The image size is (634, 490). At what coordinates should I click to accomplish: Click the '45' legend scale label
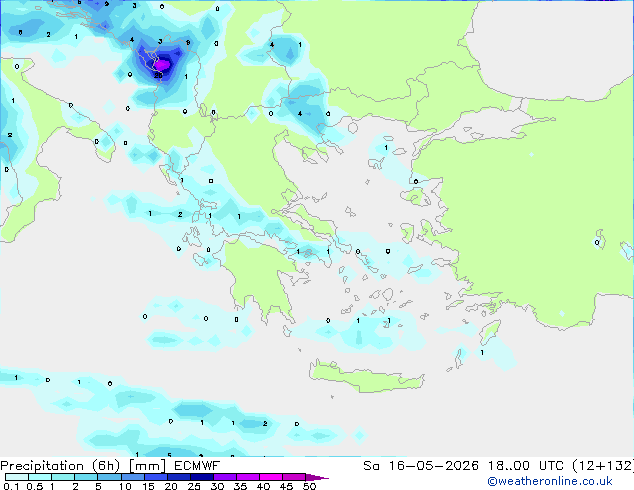coord(286,486)
